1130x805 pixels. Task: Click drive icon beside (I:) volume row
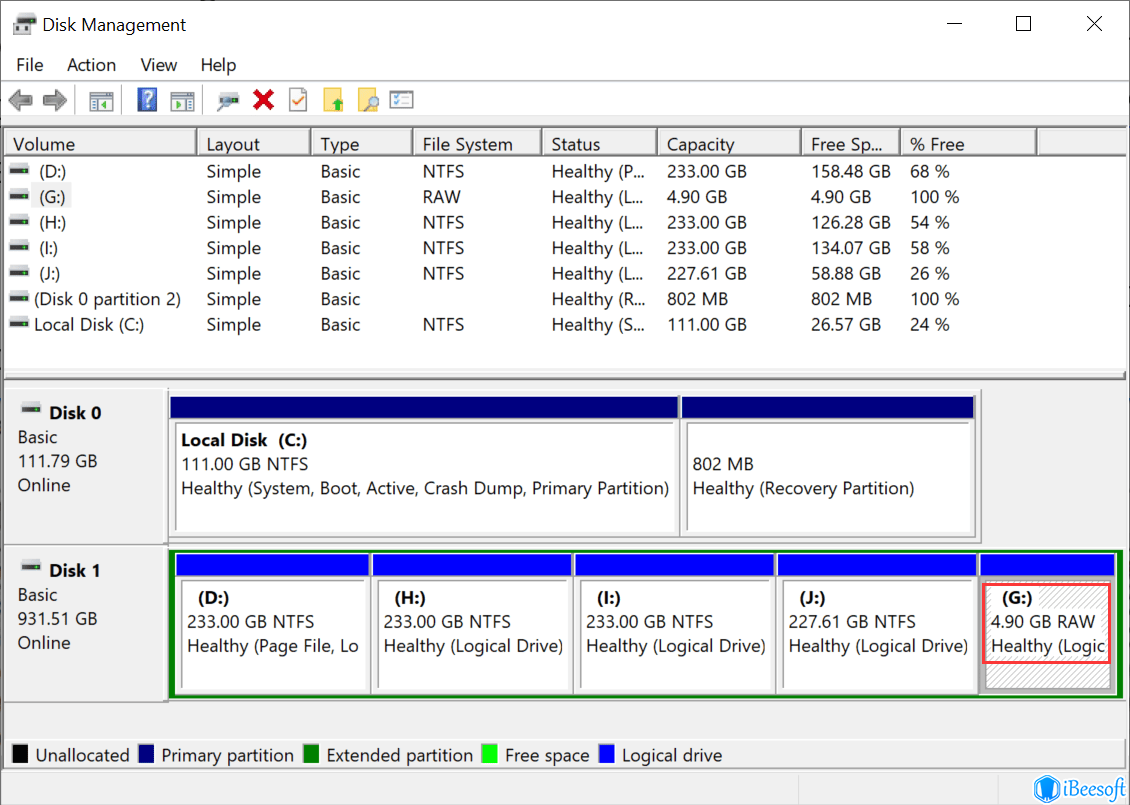(x=19, y=247)
